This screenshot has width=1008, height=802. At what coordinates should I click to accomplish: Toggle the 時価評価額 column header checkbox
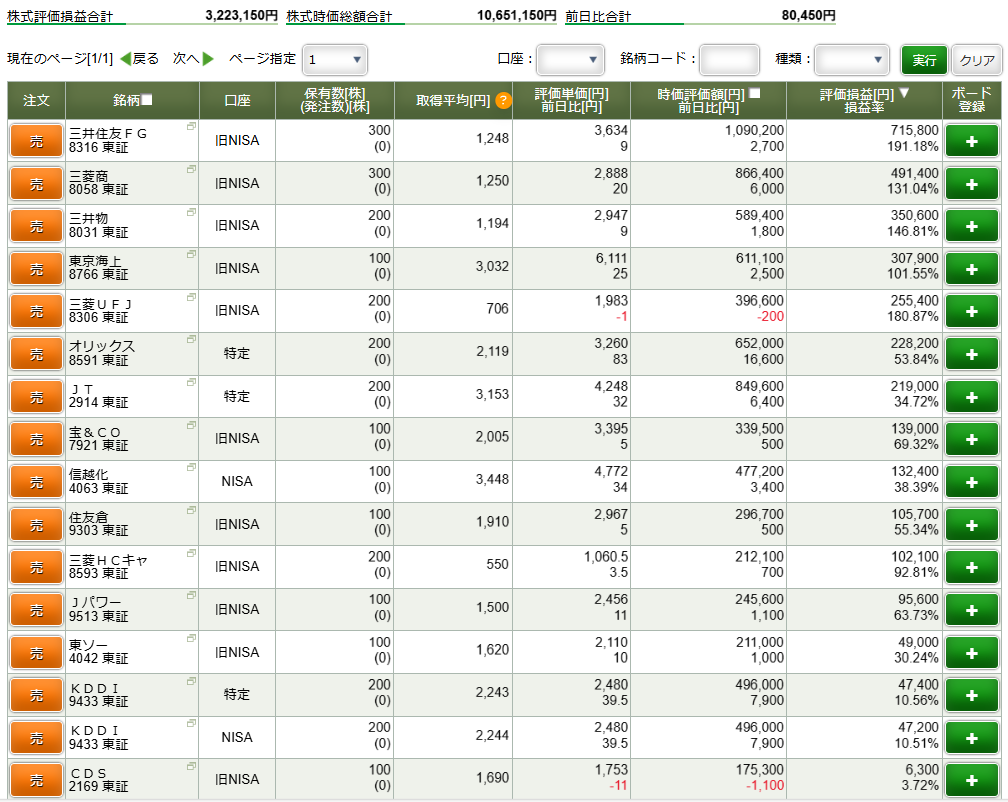click(x=755, y=93)
